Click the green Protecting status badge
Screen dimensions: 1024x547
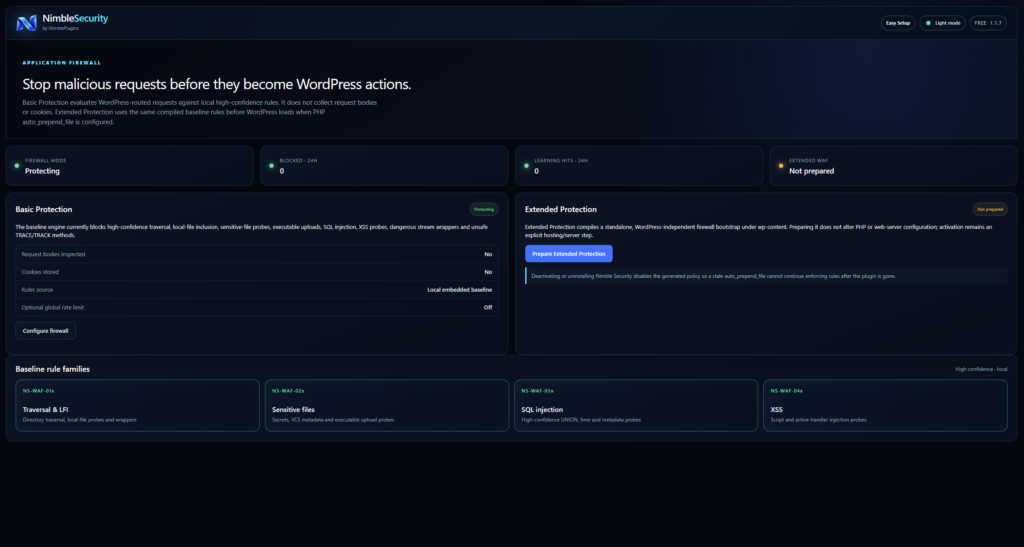(484, 210)
